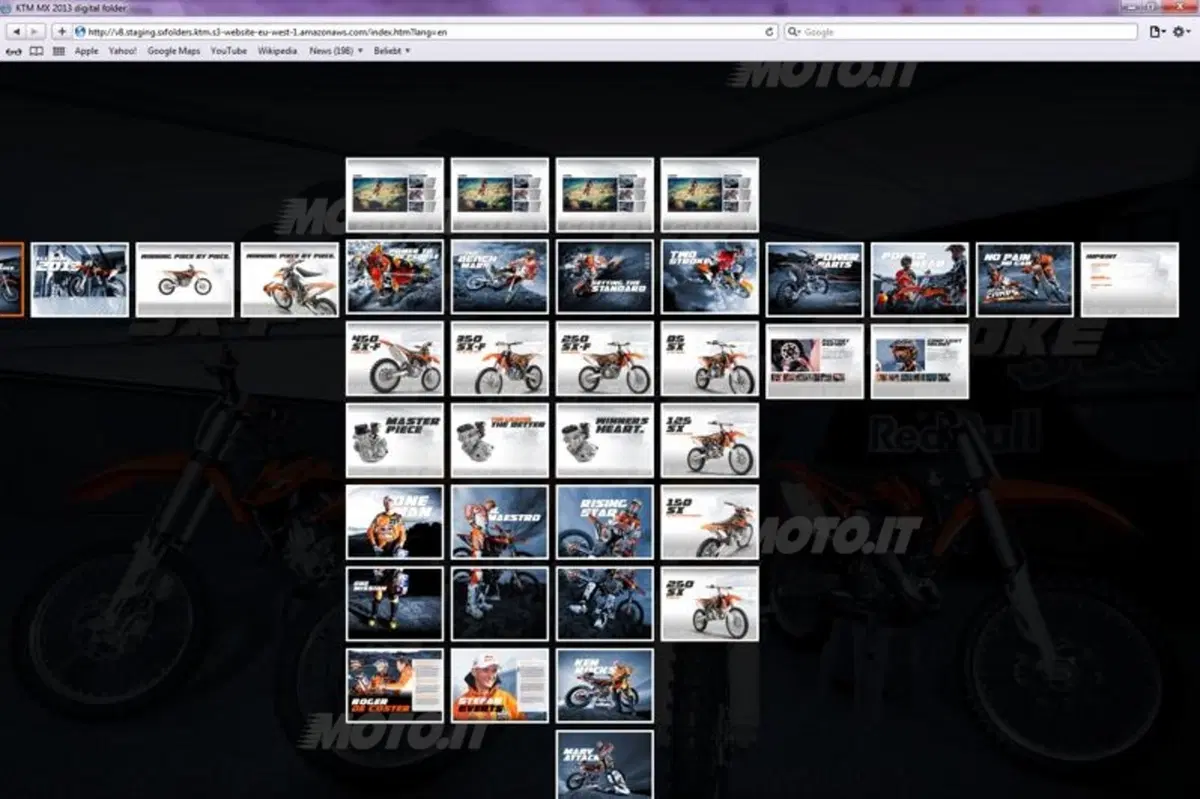Open Top Sites grid icon

coord(59,51)
